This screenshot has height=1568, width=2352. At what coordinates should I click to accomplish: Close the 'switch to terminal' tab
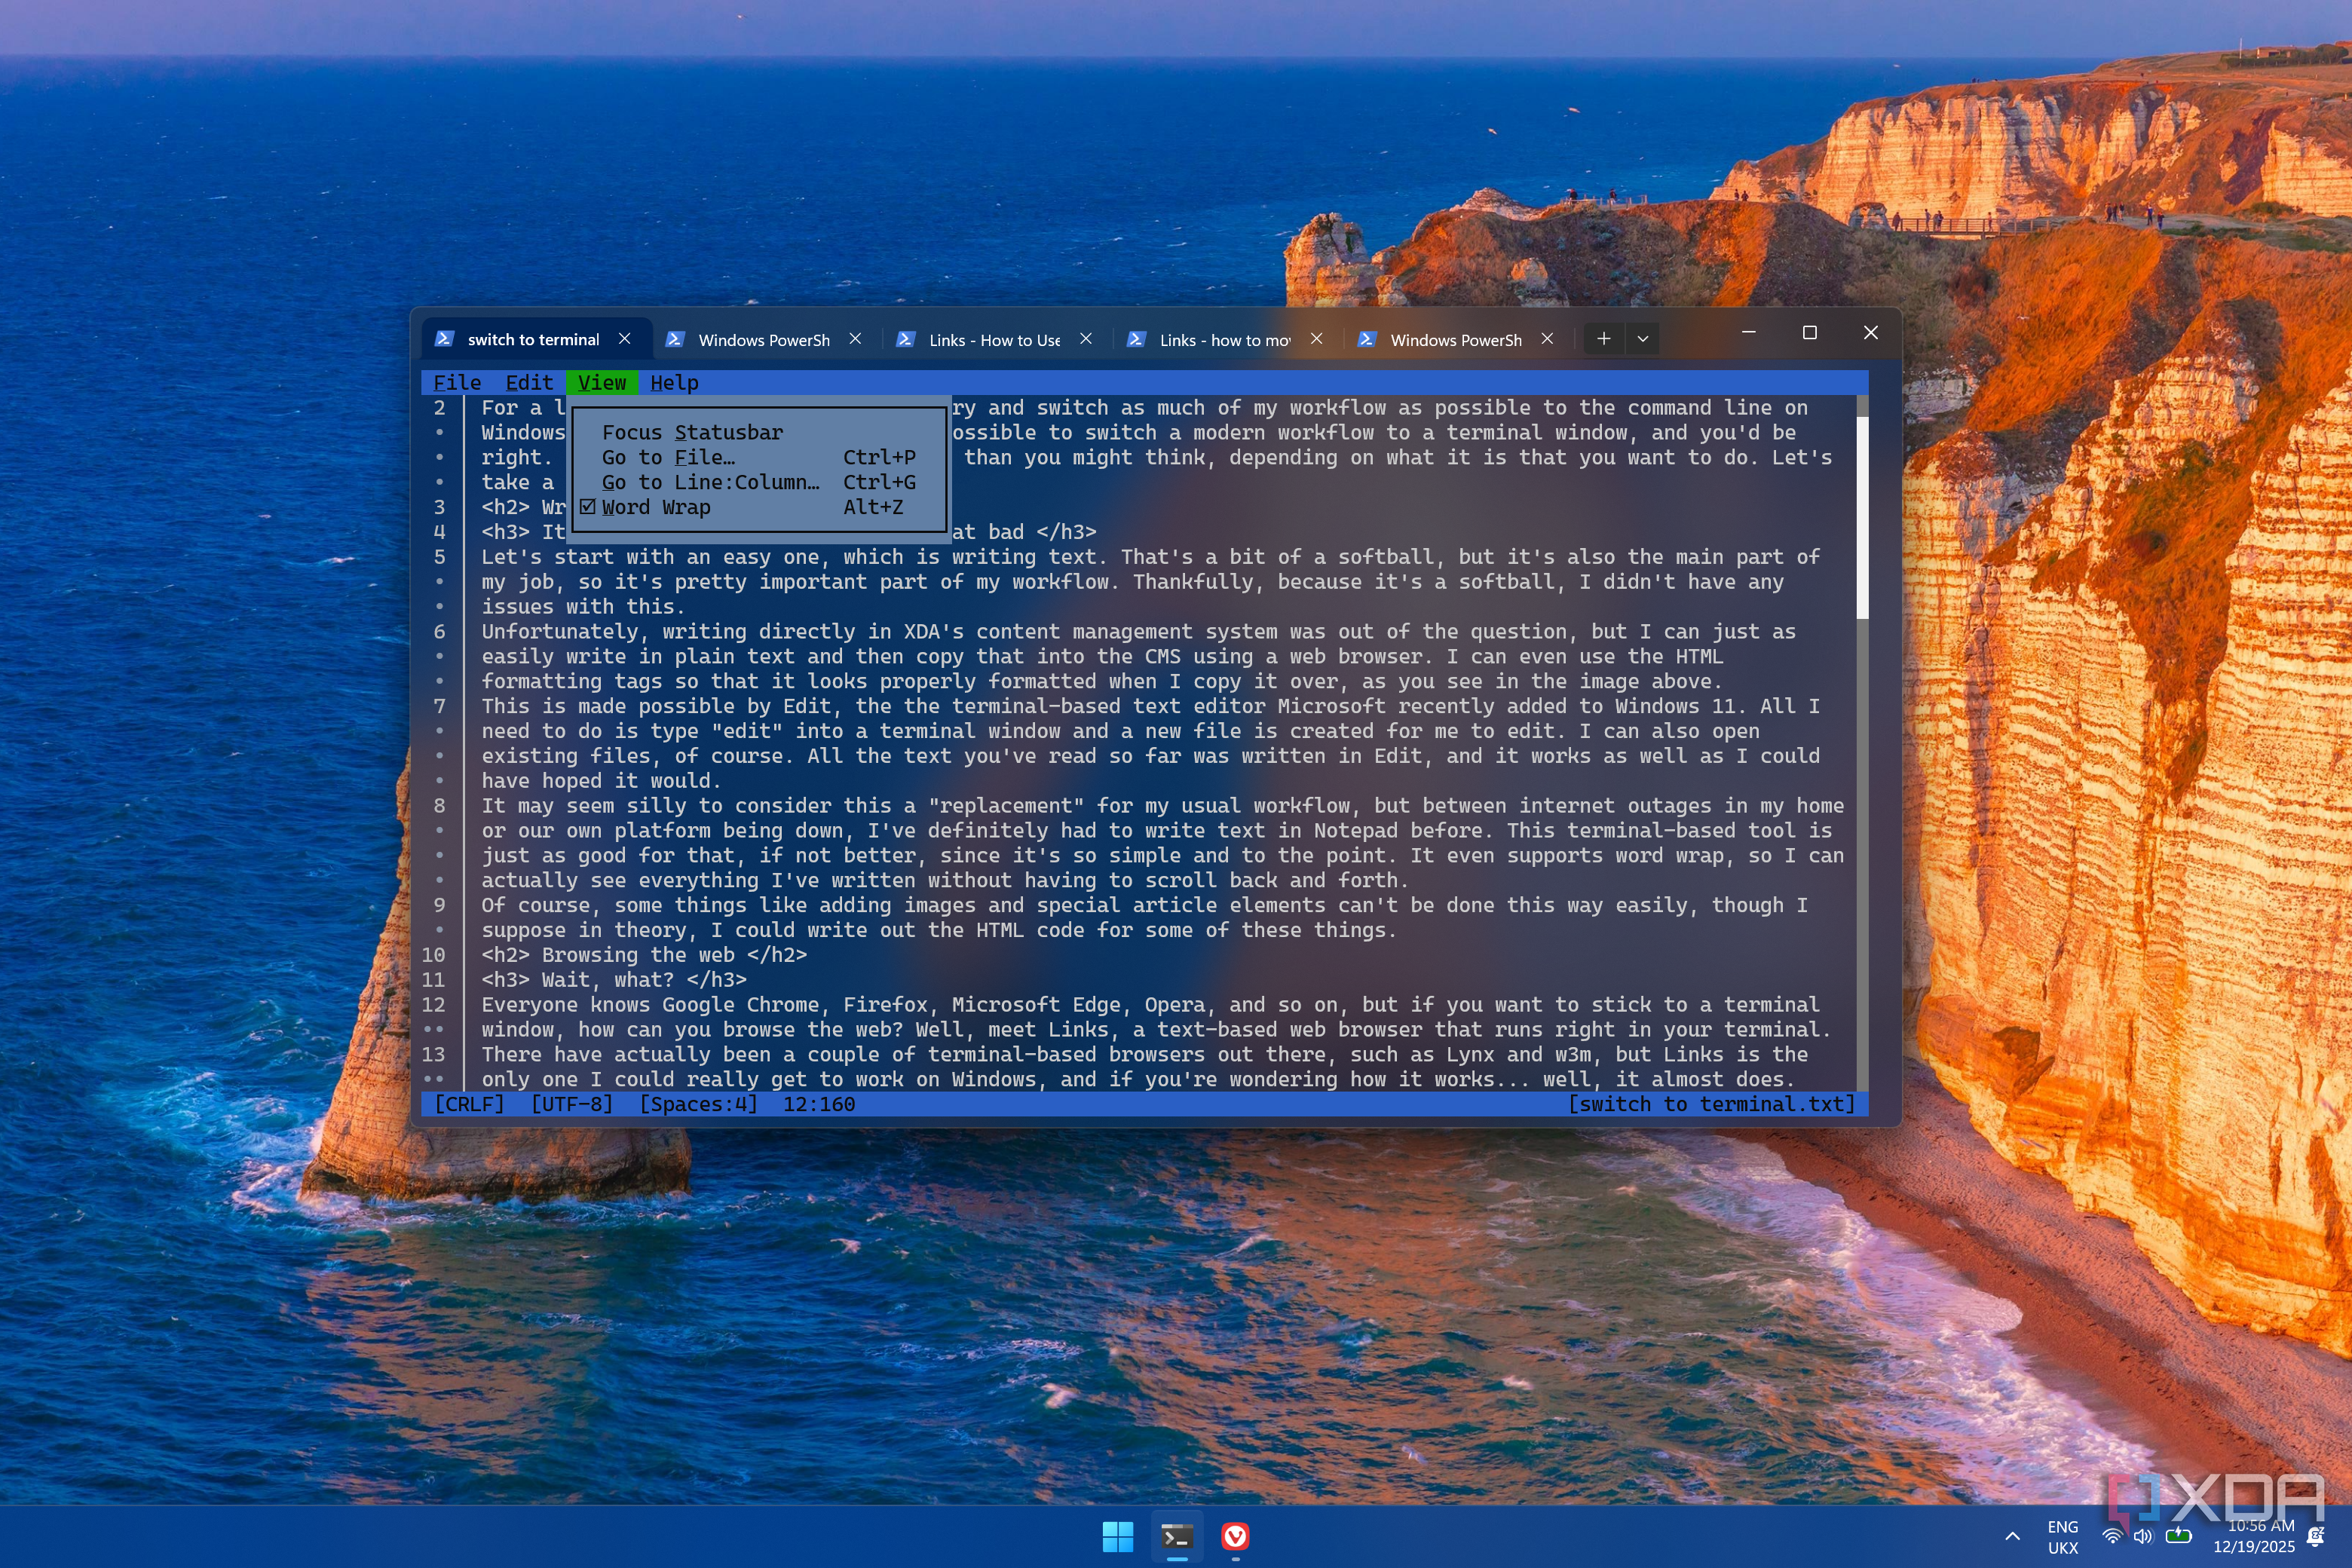point(625,339)
